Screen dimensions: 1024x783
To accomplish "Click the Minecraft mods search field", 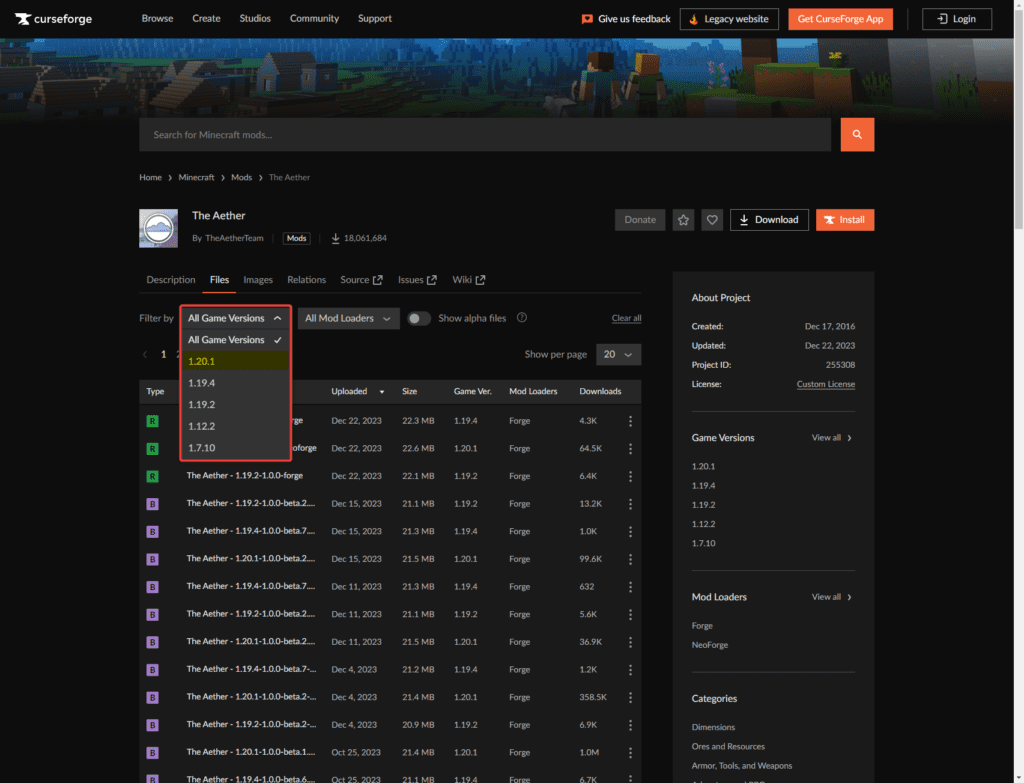I will click(x=485, y=135).
